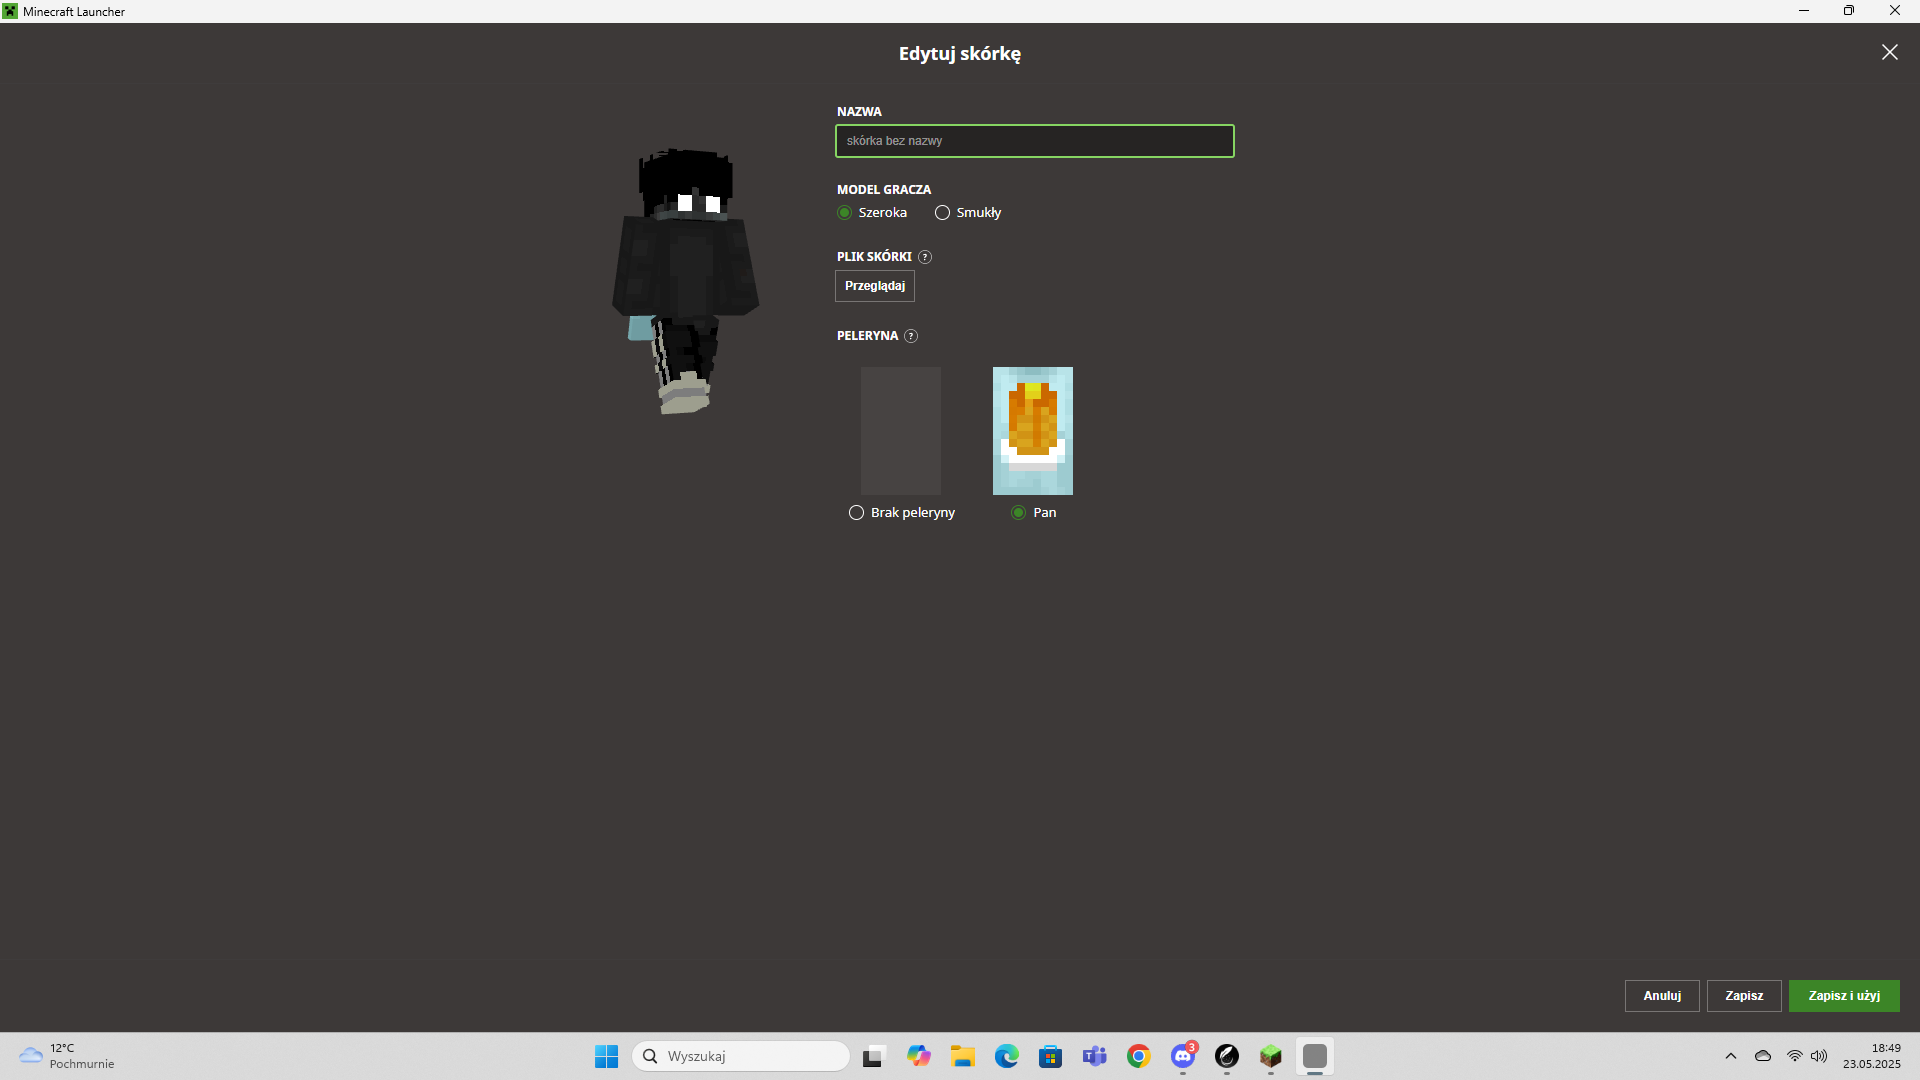1920x1080 pixels.
Task: Click the Pan cape thumbnail
Action: (x=1033, y=431)
